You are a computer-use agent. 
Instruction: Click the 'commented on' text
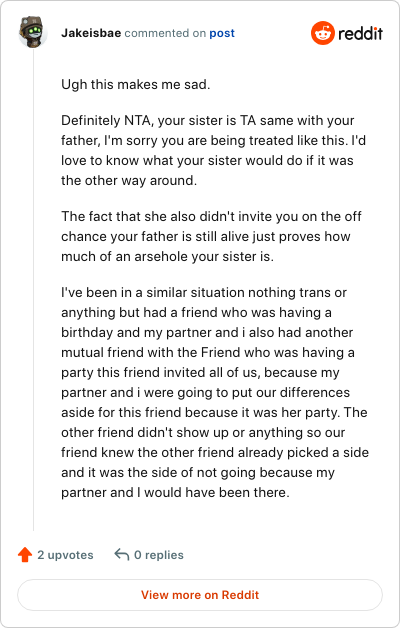click(x=165, y=33)
